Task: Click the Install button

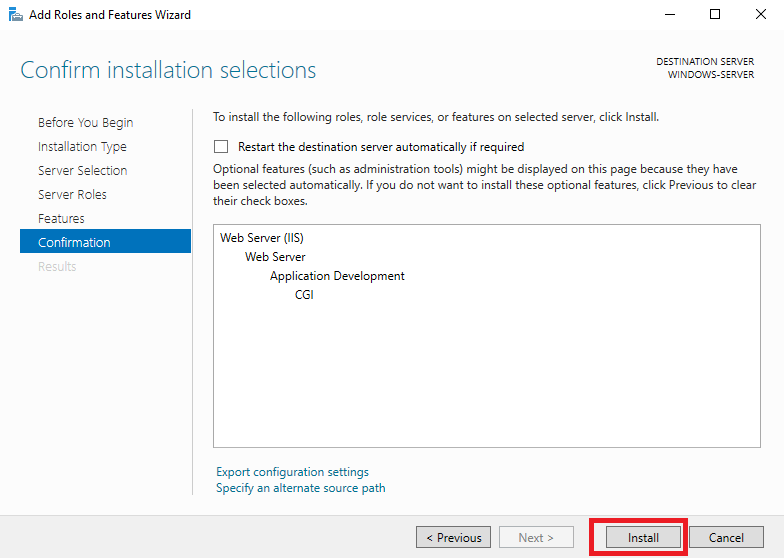Action: (x=643, y=538)
